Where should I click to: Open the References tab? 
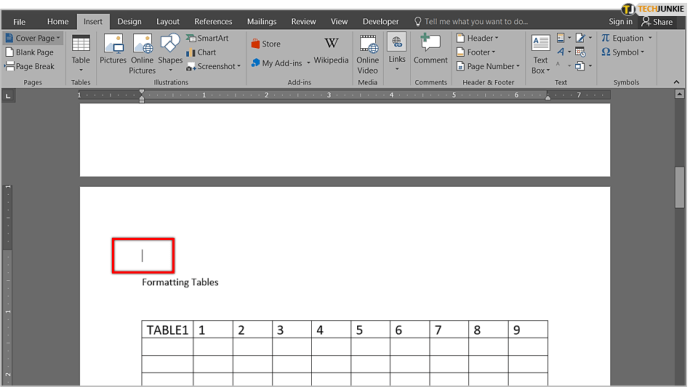[213, 22]
